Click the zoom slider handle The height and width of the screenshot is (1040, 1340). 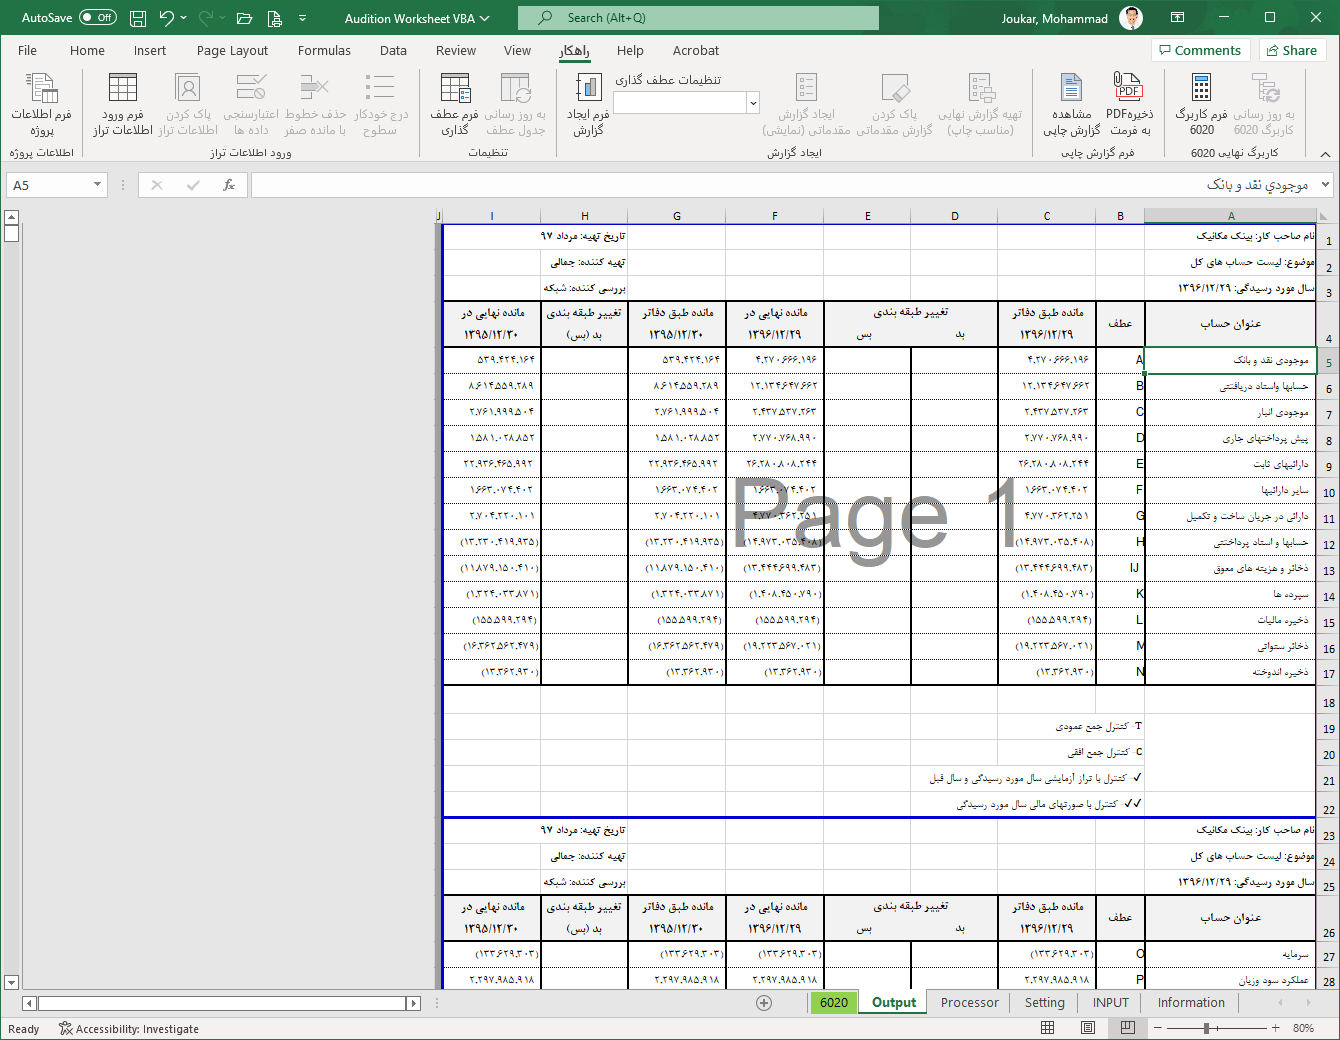(1207, 1028)
